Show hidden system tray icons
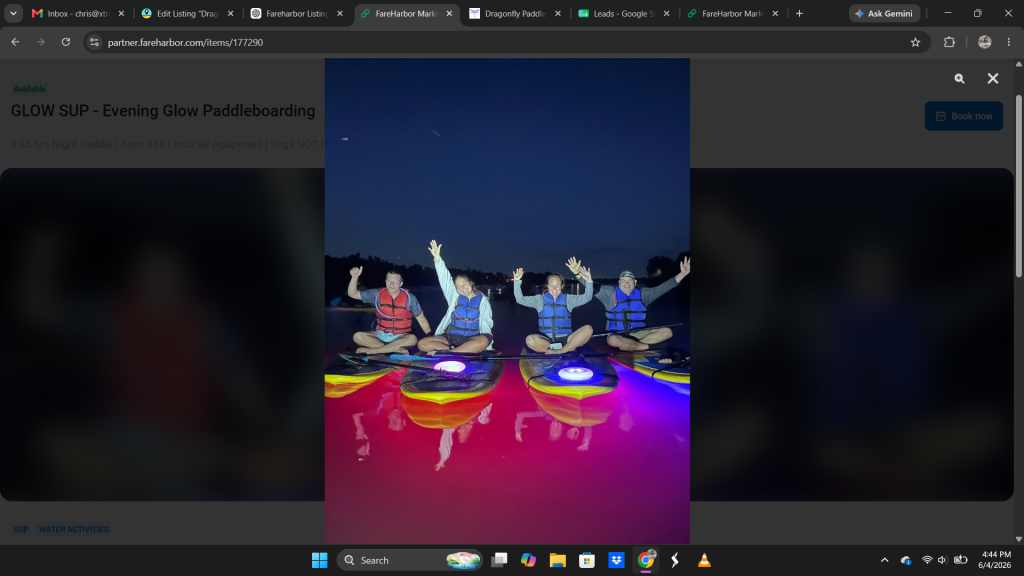1024x576 pixels. tap(884, 560)
